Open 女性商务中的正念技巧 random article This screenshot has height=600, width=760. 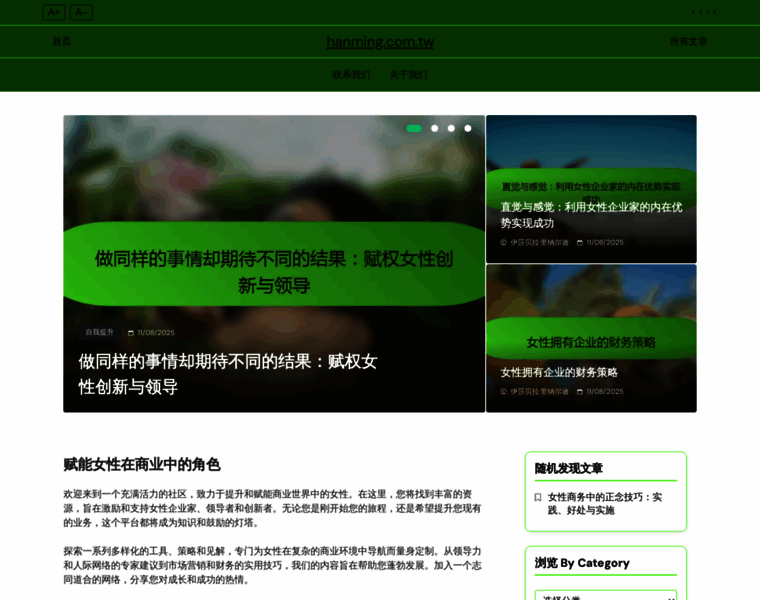605,504
